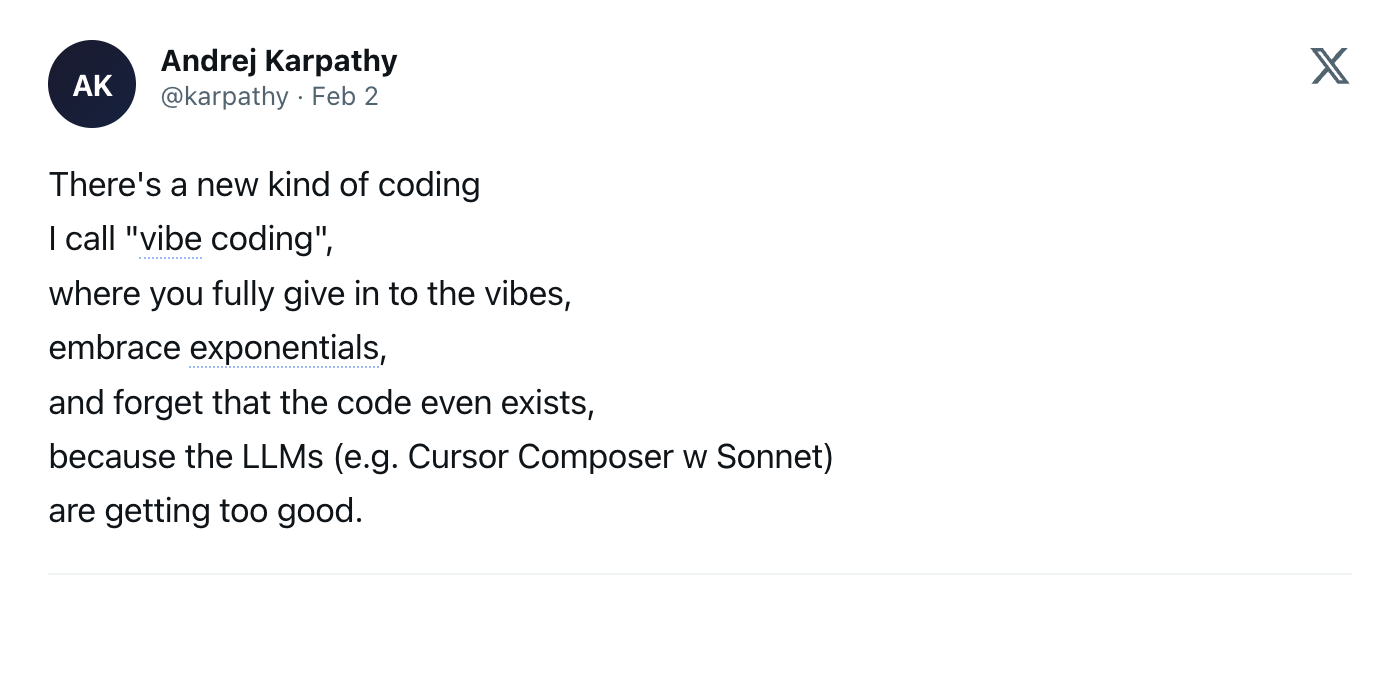Open the Feb 2 tweet date
Screen dimensions: 1400x680
345,97
